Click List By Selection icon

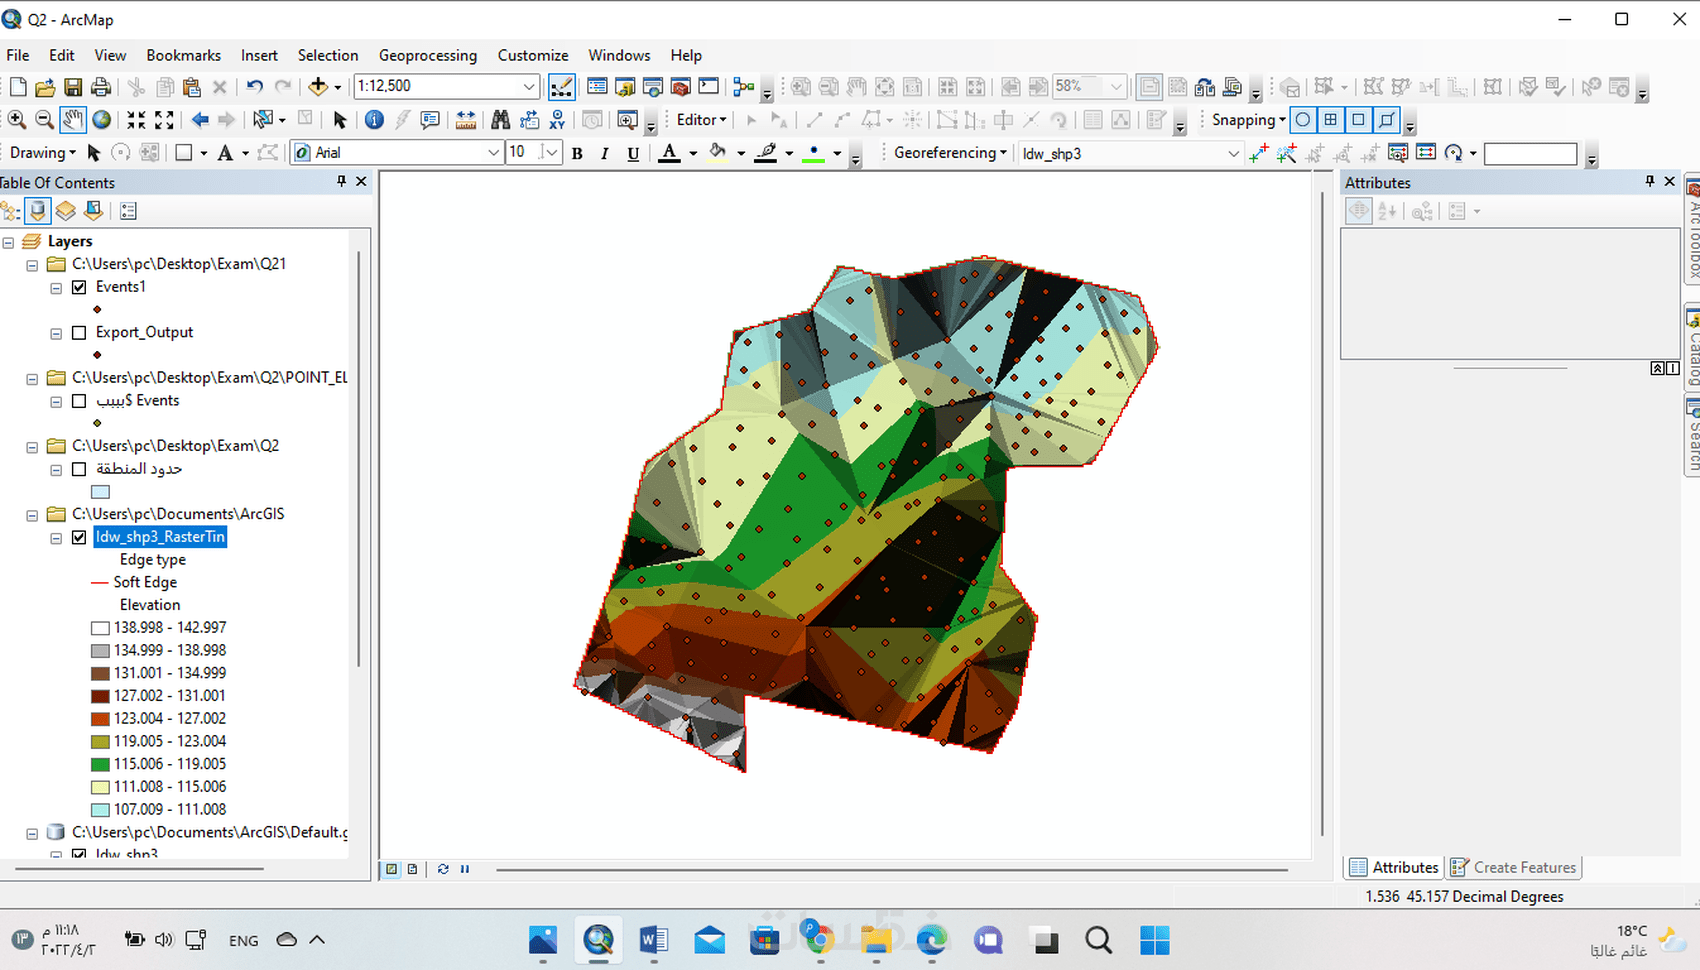tap(94, 211)
